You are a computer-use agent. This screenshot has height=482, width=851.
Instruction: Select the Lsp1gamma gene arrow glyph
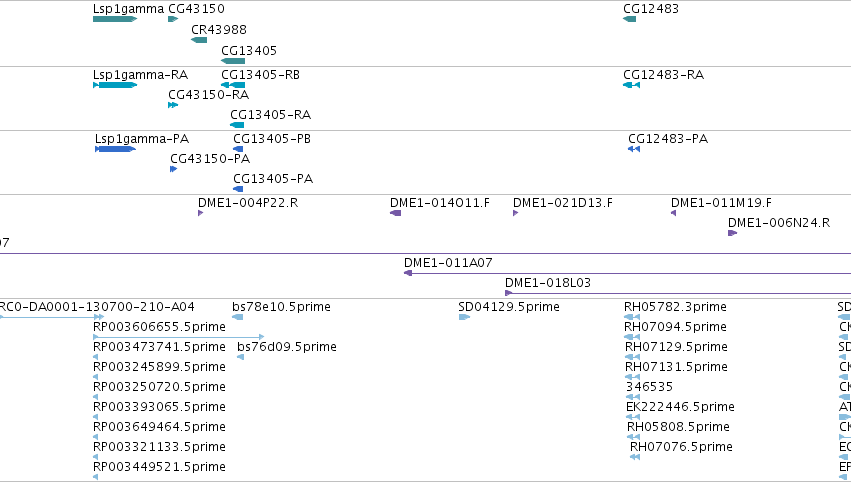pyautogui.click(x=115, y=19)
